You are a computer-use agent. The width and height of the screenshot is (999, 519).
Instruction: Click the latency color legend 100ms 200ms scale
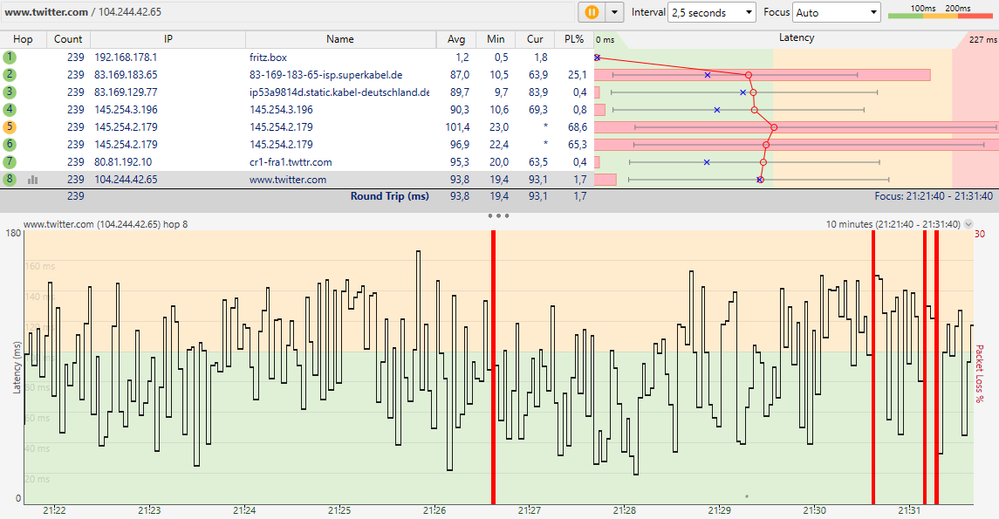940,11
